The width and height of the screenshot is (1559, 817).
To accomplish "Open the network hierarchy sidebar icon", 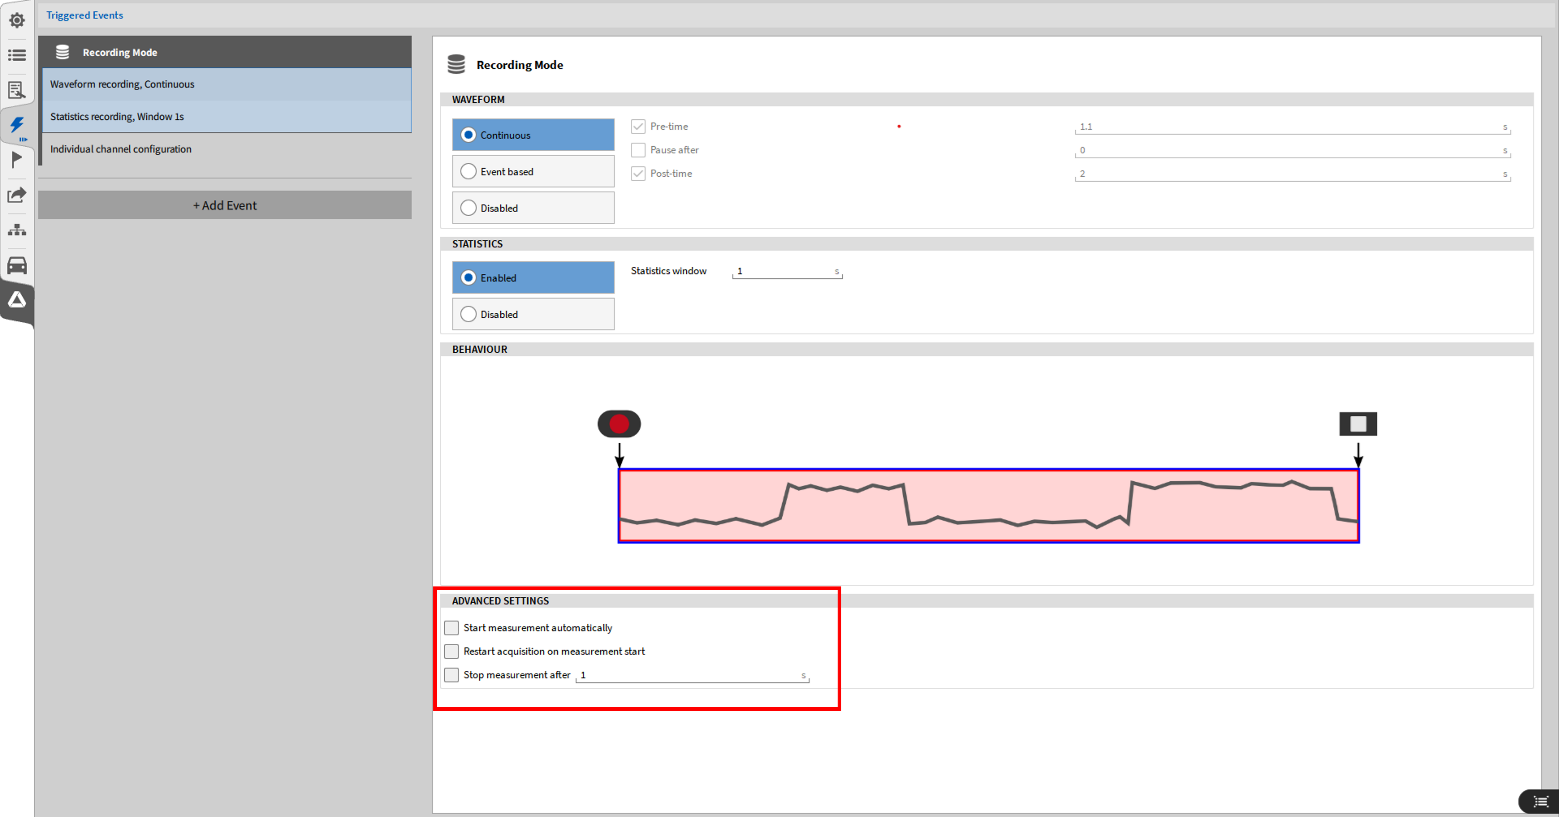I will [x=17, y=230].
